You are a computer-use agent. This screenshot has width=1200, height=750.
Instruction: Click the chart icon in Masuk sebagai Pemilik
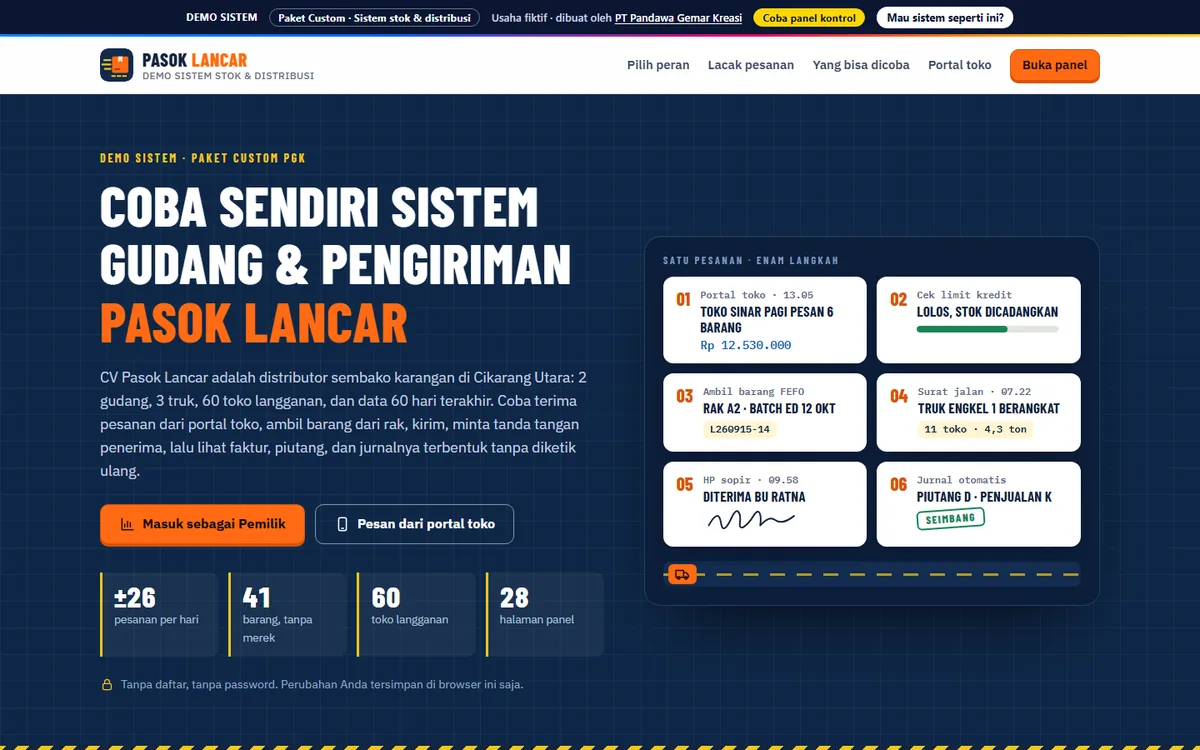point(127,524)
